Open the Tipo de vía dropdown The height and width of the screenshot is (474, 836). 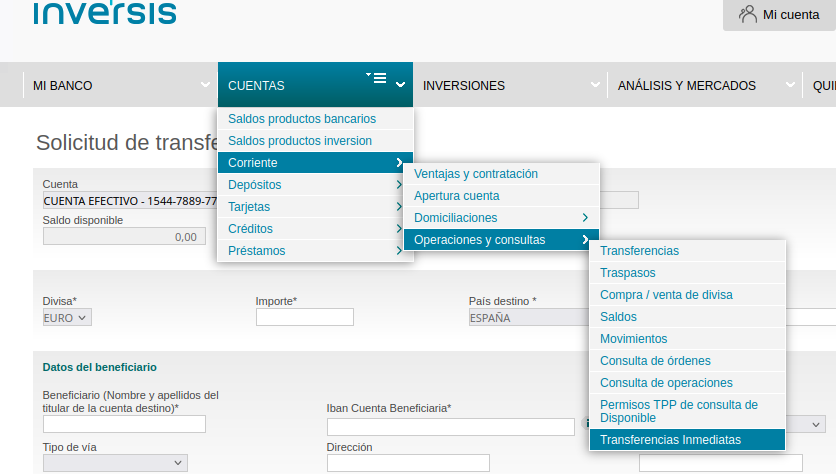pos(115,463)
